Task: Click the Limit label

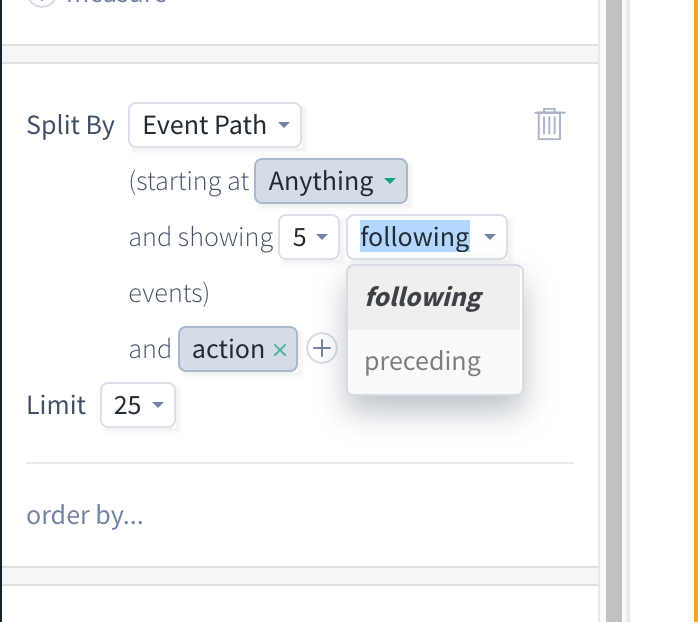Action: tap(56, 405)
